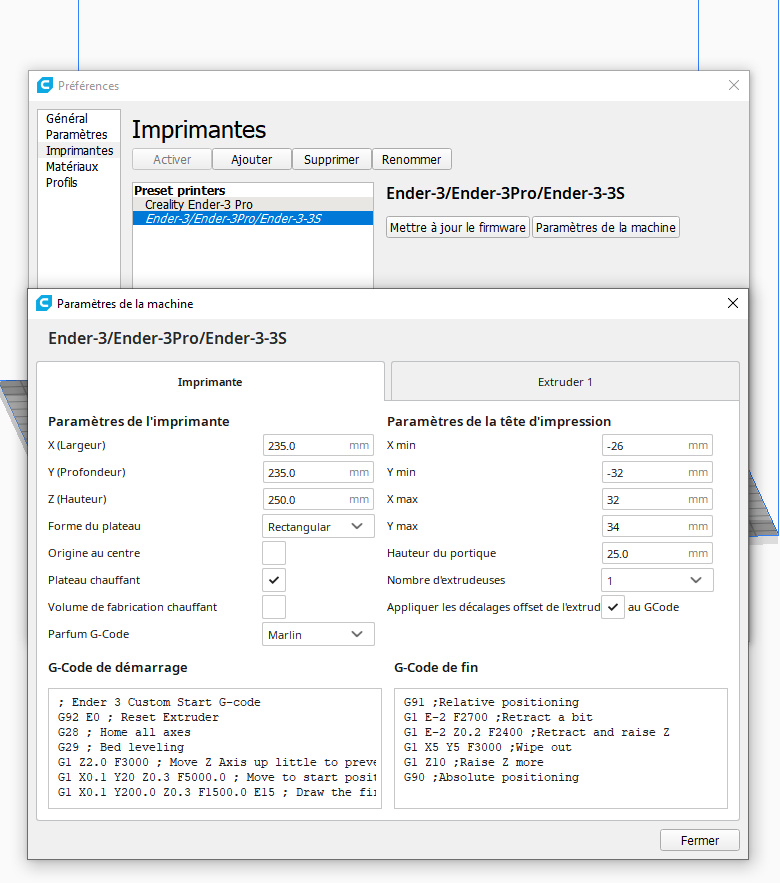Open Paramètres in the Préférences sidebar
Image resolution: width=780 pixels, height=883 pixels.
77,135
